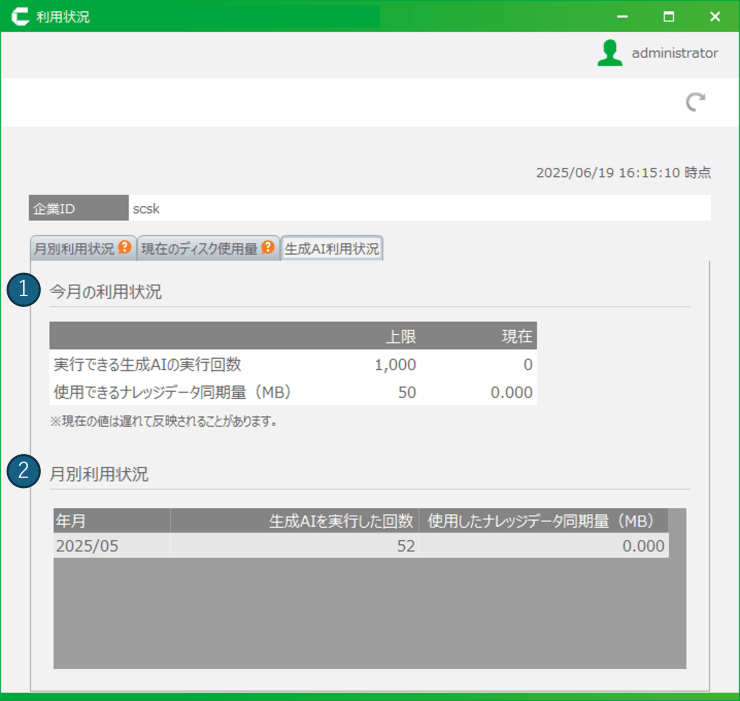Click the administrator username label
This screenshot has height=701, width=740.
674,54
